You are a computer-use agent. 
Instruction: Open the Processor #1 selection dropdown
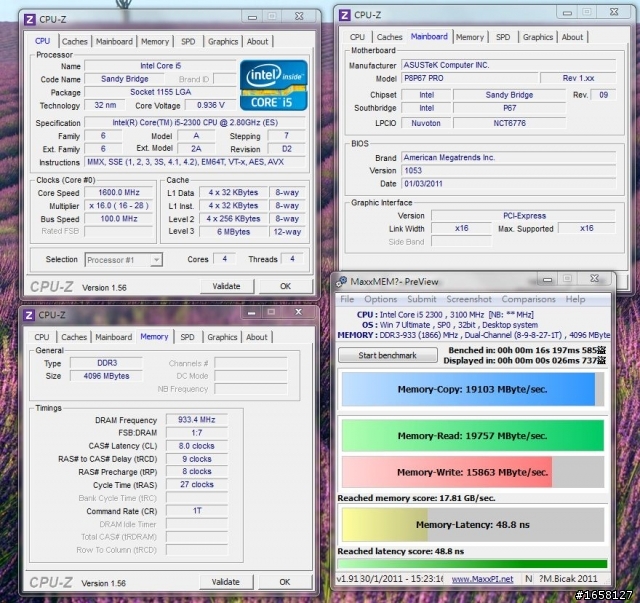pos(124,260)
